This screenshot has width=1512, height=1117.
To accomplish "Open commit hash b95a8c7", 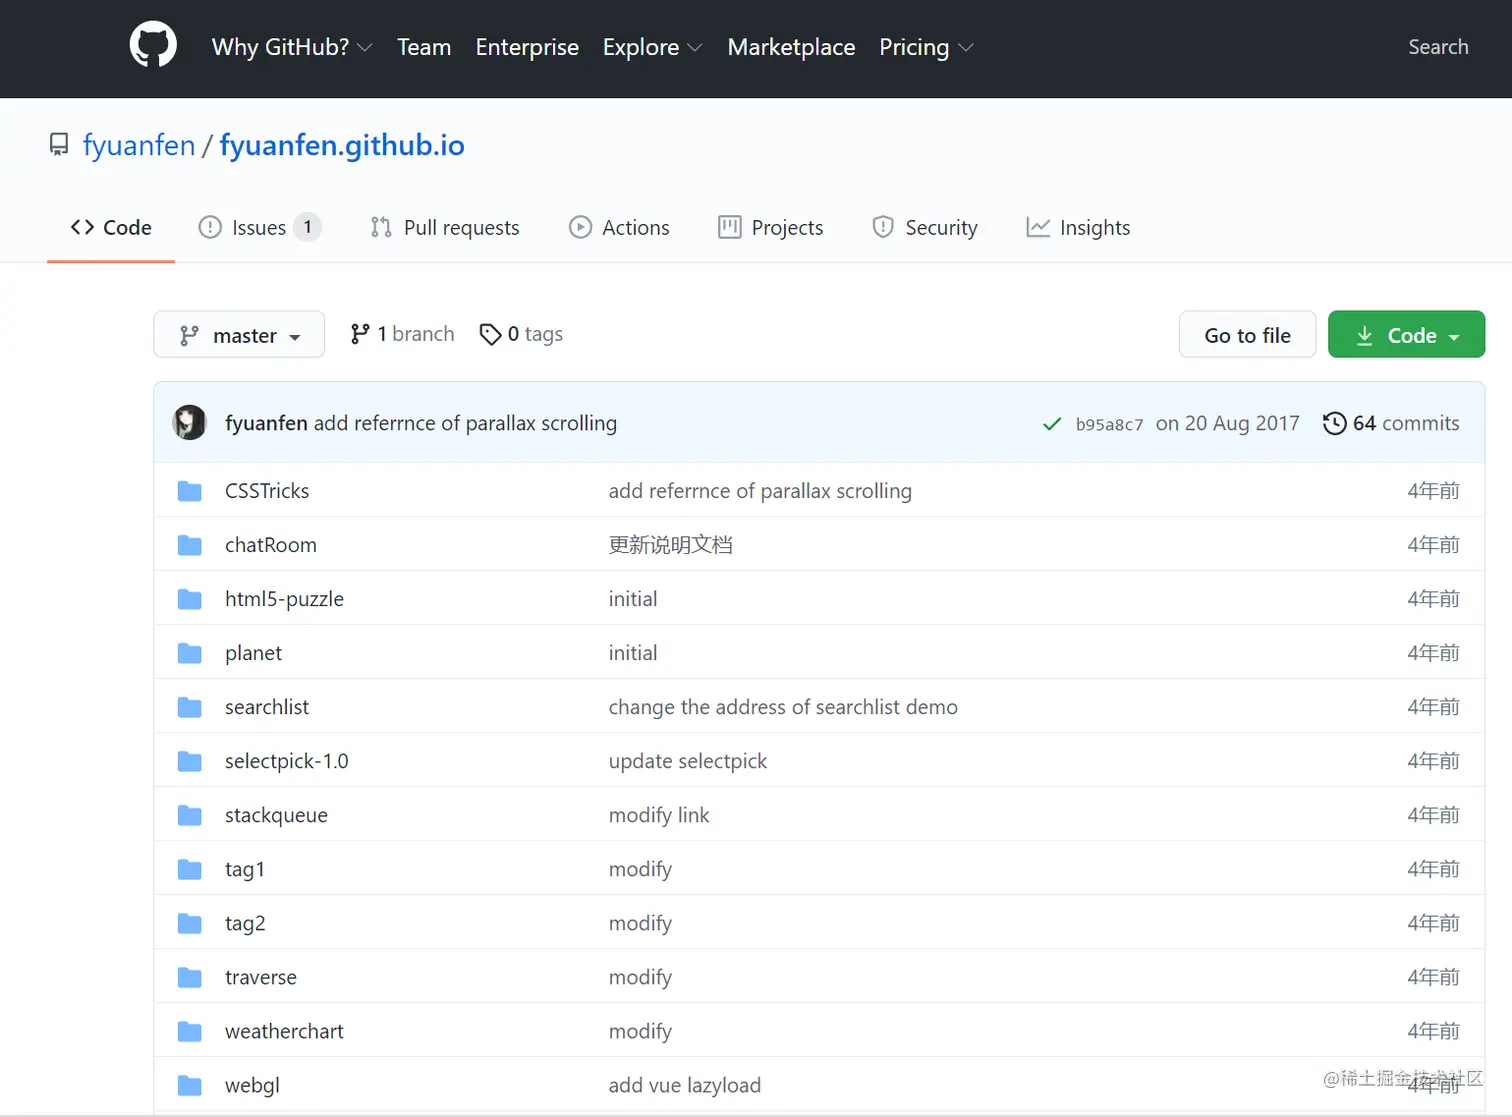I will tap(1109, 424).
